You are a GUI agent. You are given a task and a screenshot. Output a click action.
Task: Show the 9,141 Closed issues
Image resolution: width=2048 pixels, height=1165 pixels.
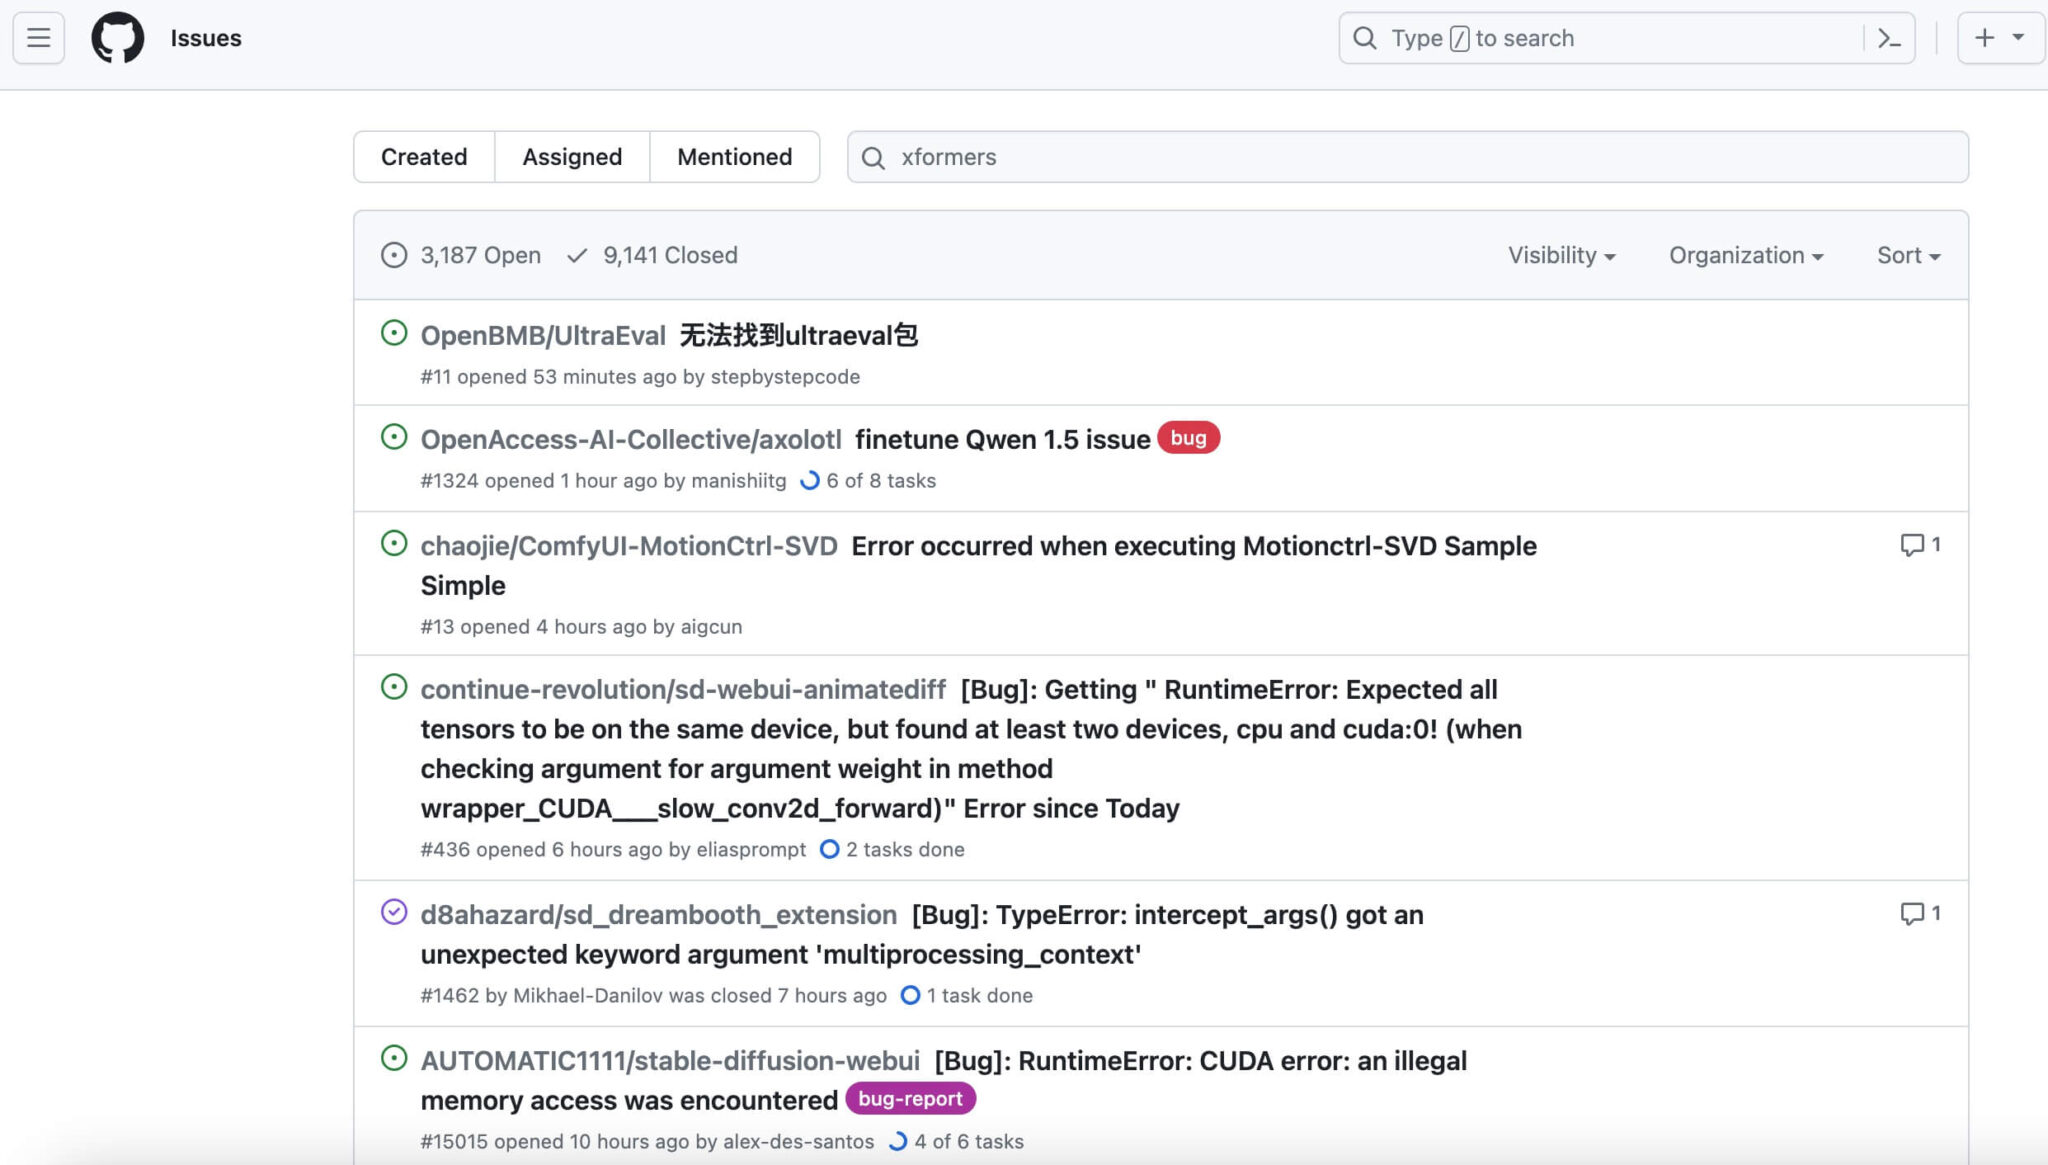pyautogui.click(x=652, y=255)
